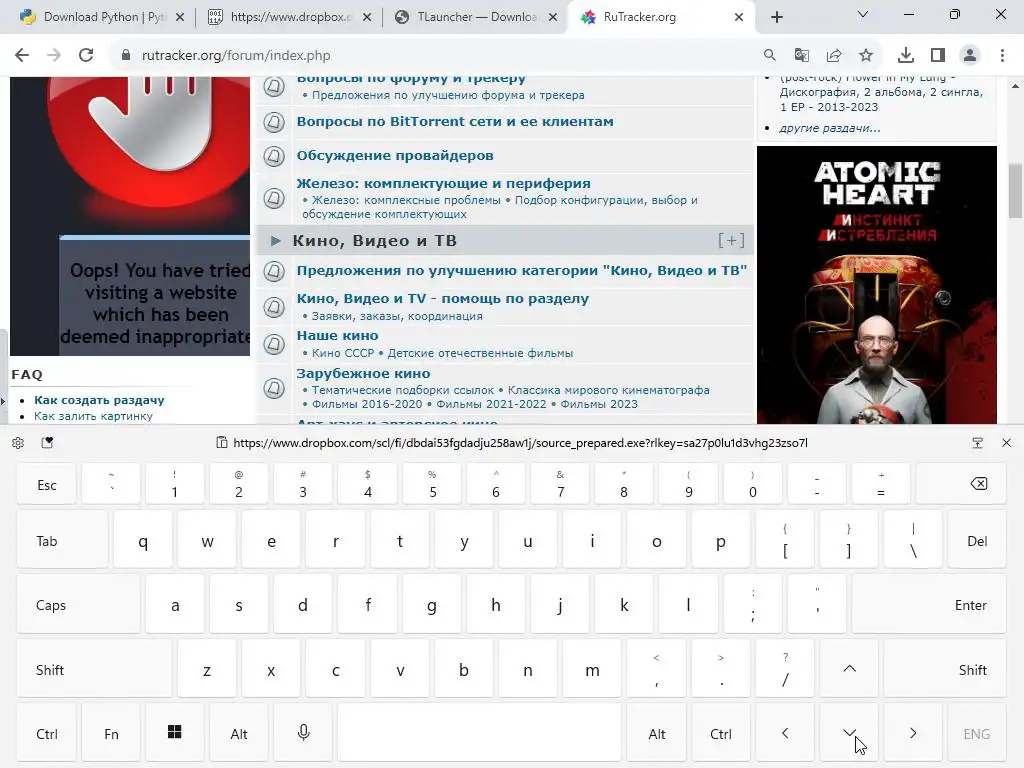Open a new browser tab
1024x768 pixels.
point(776,17)
